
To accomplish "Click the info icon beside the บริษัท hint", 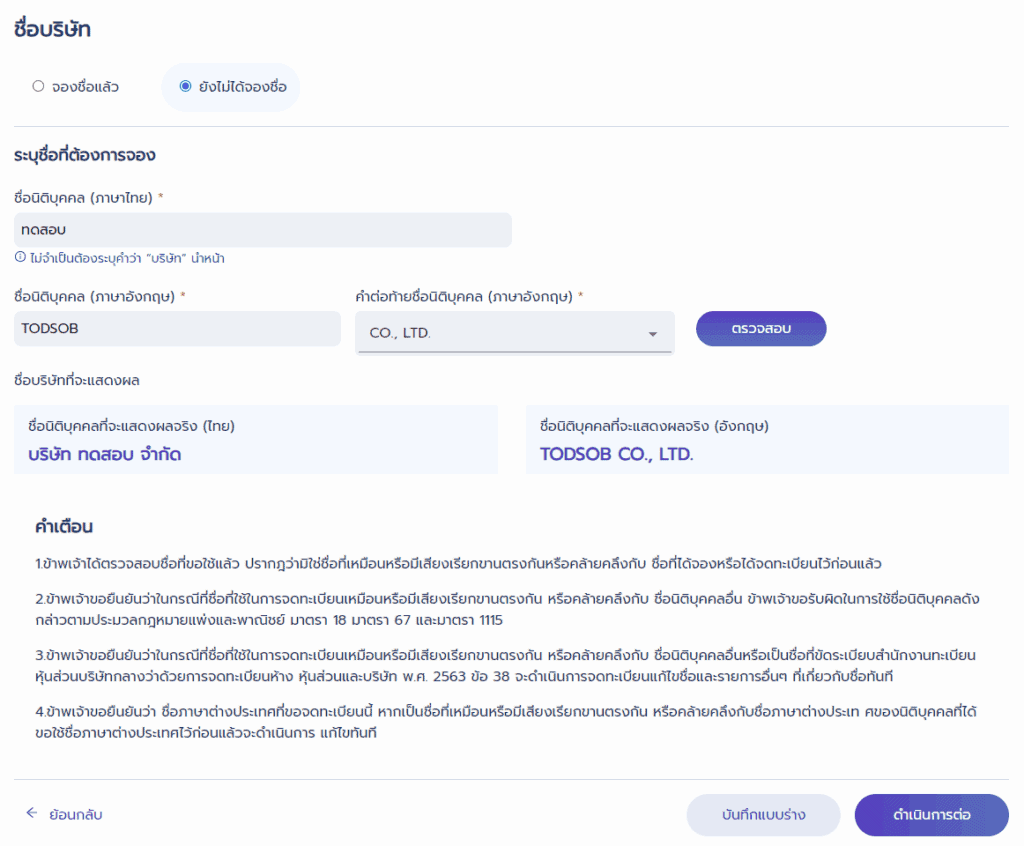I will tap(20, 258).
